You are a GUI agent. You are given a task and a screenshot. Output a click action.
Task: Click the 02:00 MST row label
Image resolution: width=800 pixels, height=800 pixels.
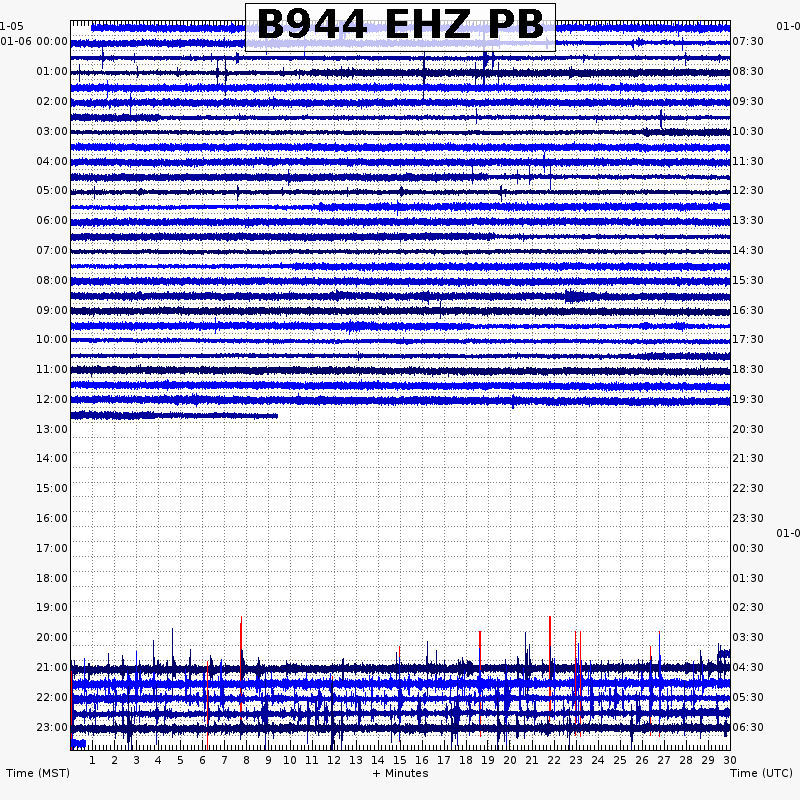(52, 101)
